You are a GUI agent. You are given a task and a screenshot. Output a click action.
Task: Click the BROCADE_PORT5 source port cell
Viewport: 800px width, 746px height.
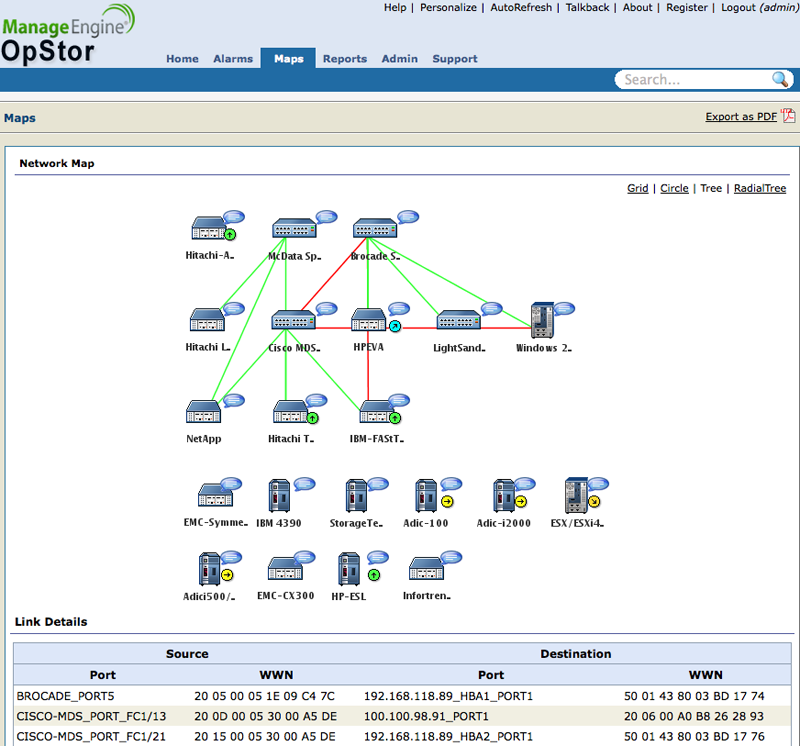pos(65,696)
